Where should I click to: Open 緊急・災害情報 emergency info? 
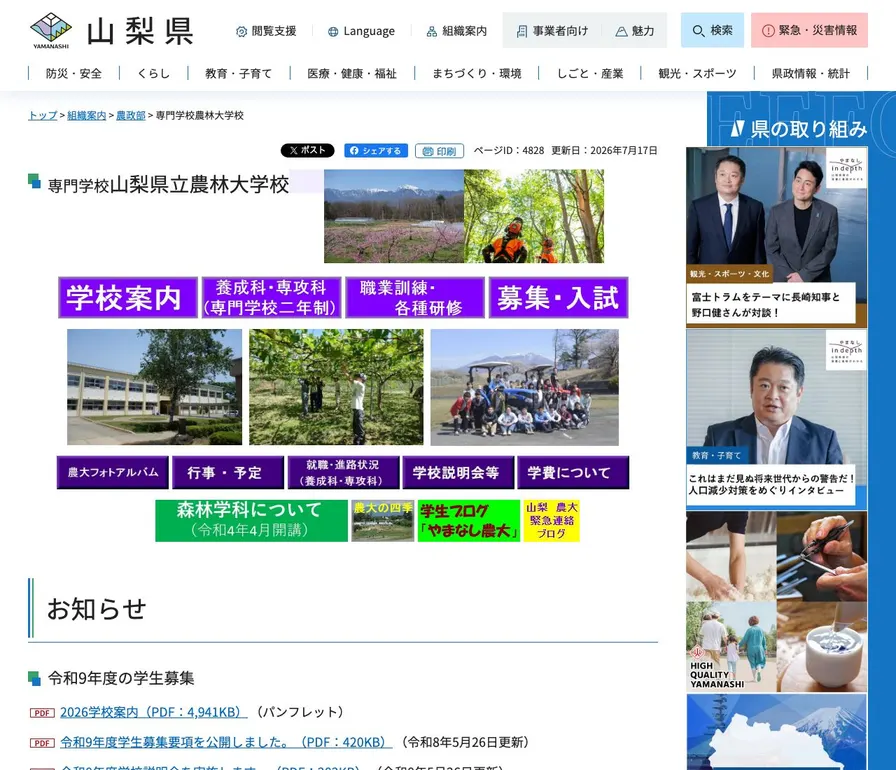click(x=809, y=30)
